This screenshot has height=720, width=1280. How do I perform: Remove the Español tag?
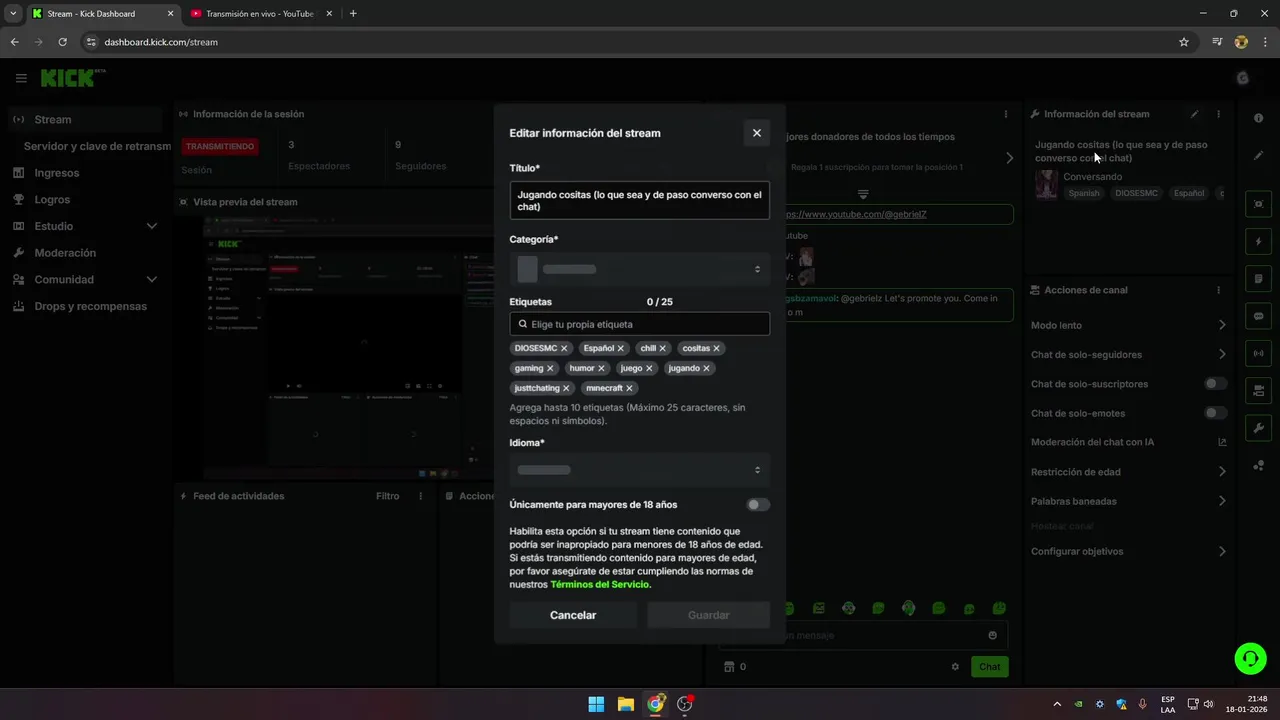tap(620, 348)
